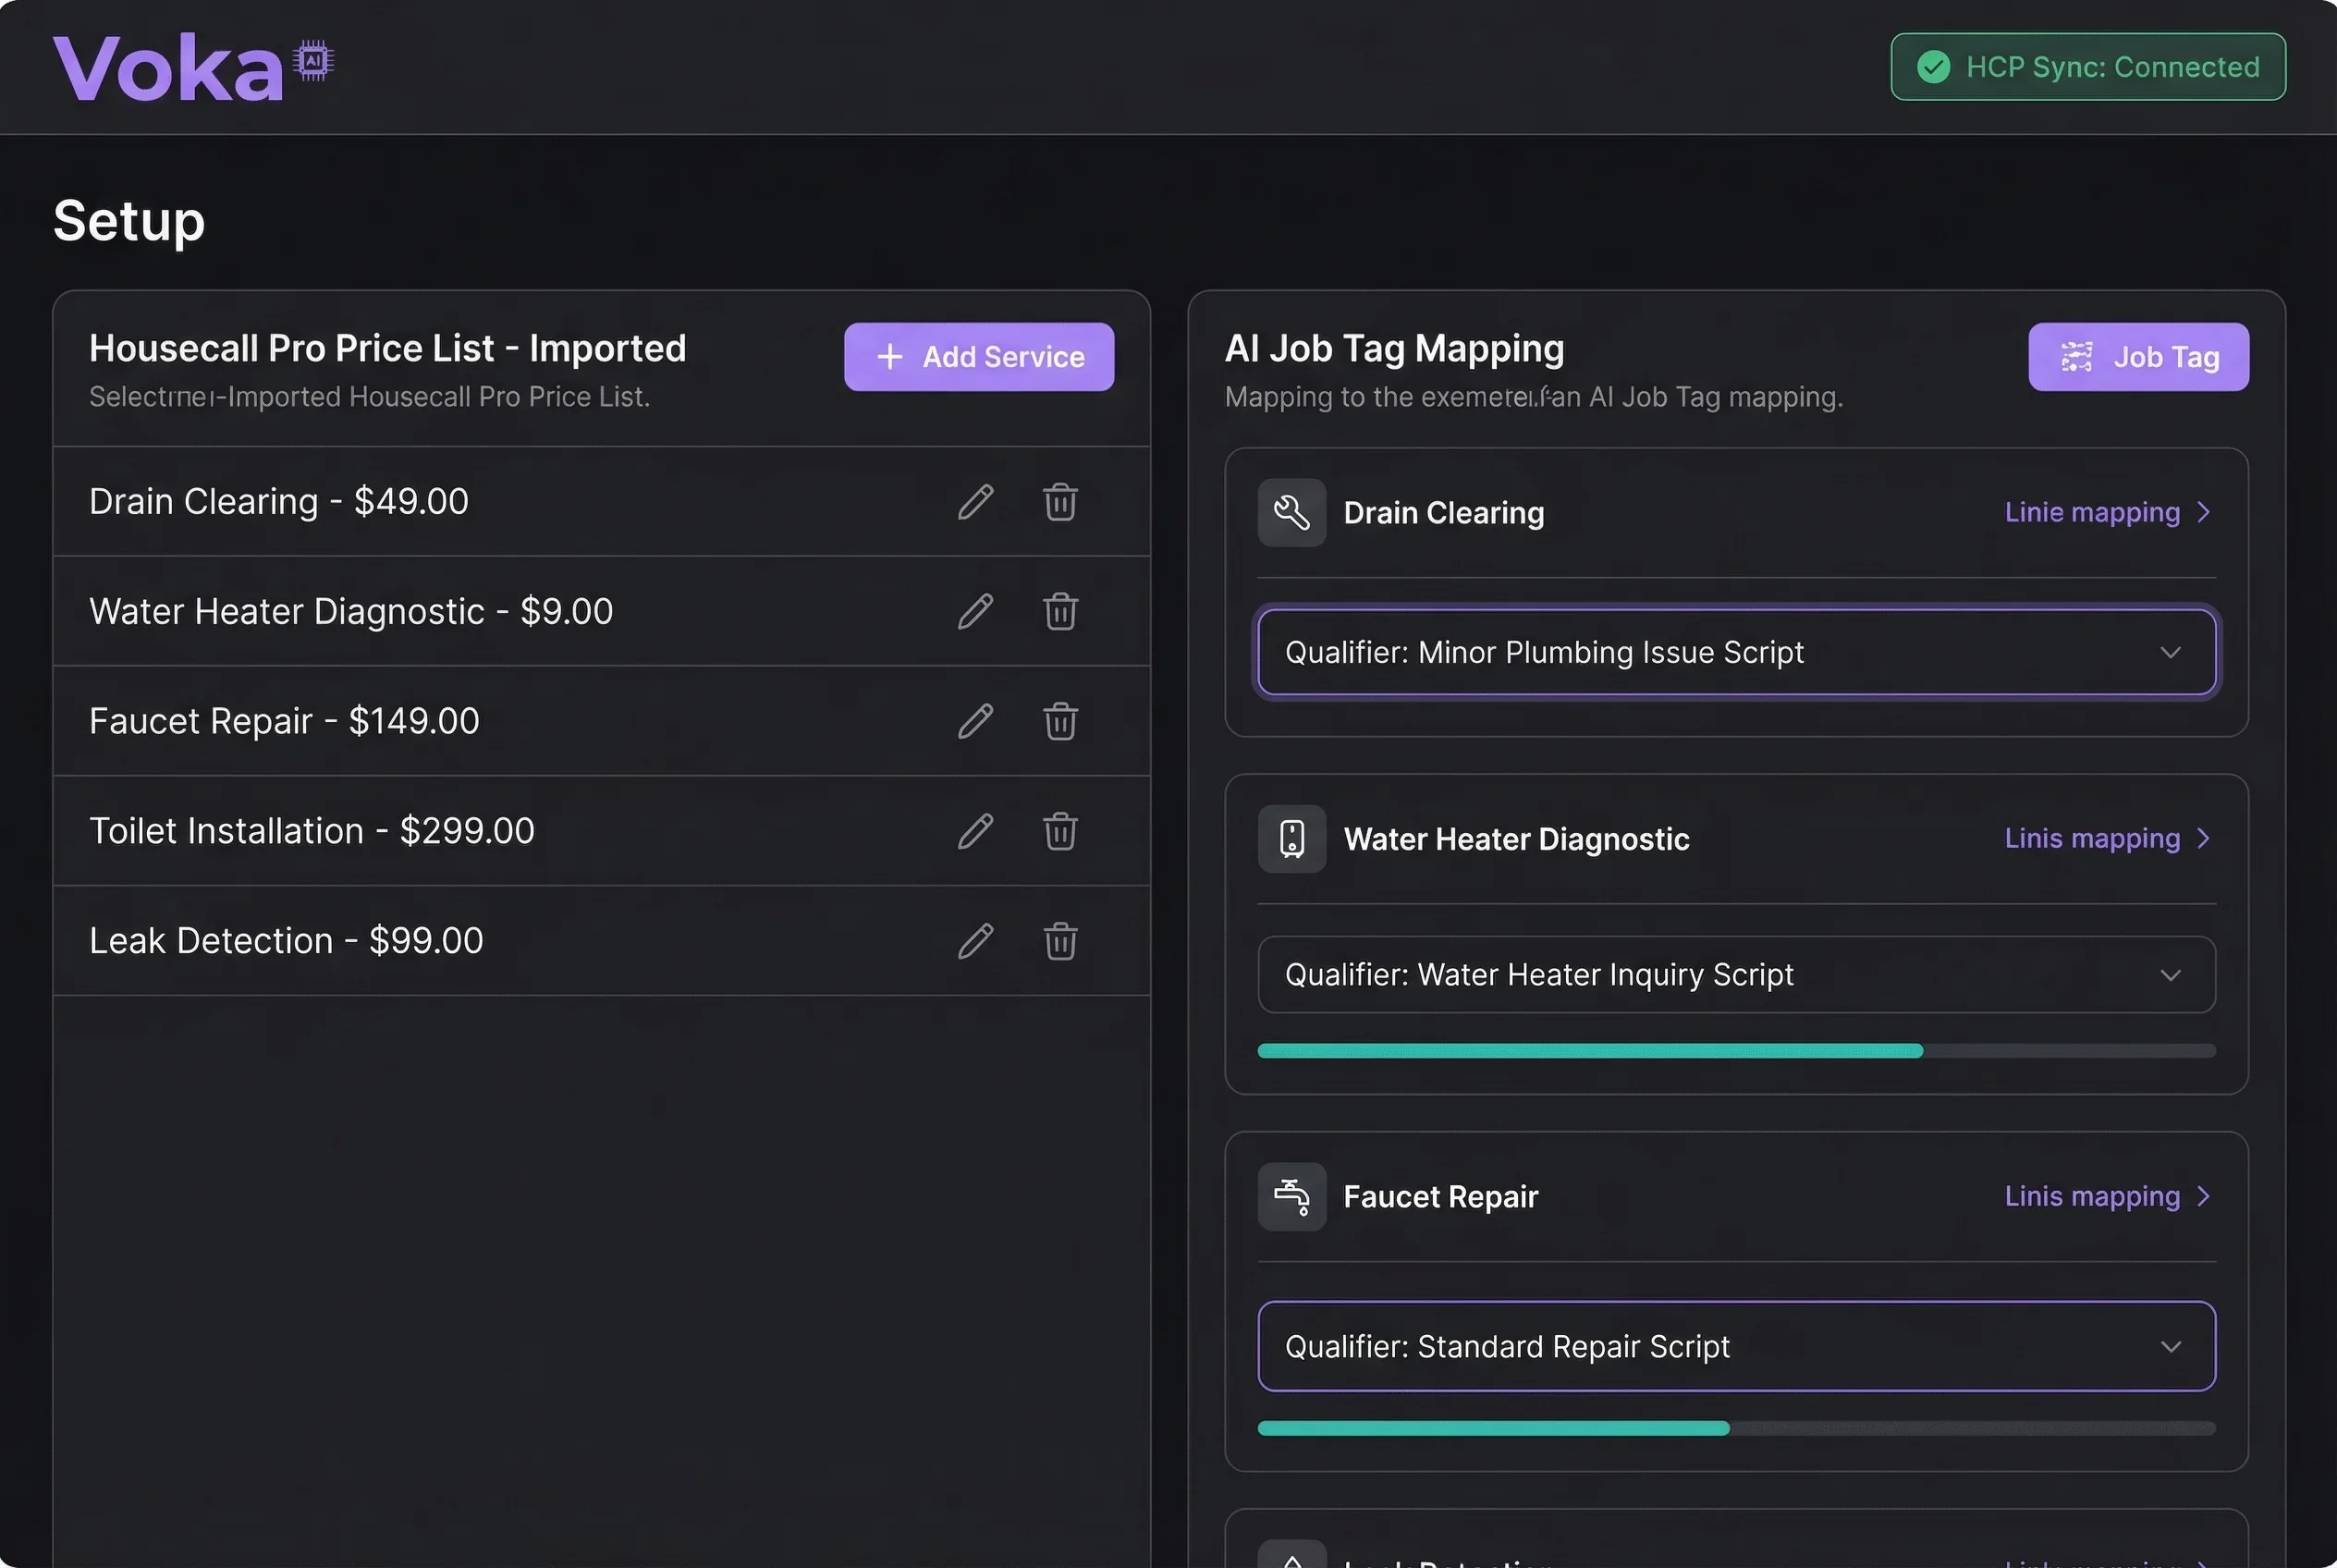Edit the Toilet Installation price
The image size is (2337, 1568).
[975, 831]
